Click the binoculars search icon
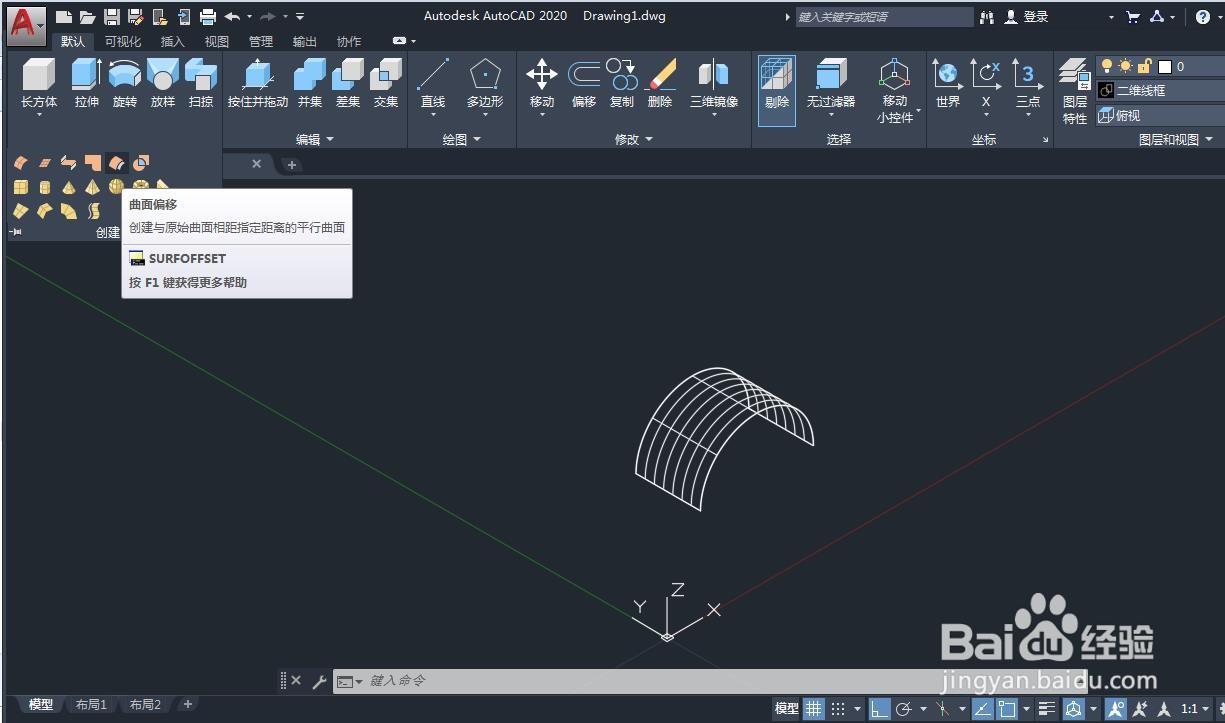 tap(988, 17)
